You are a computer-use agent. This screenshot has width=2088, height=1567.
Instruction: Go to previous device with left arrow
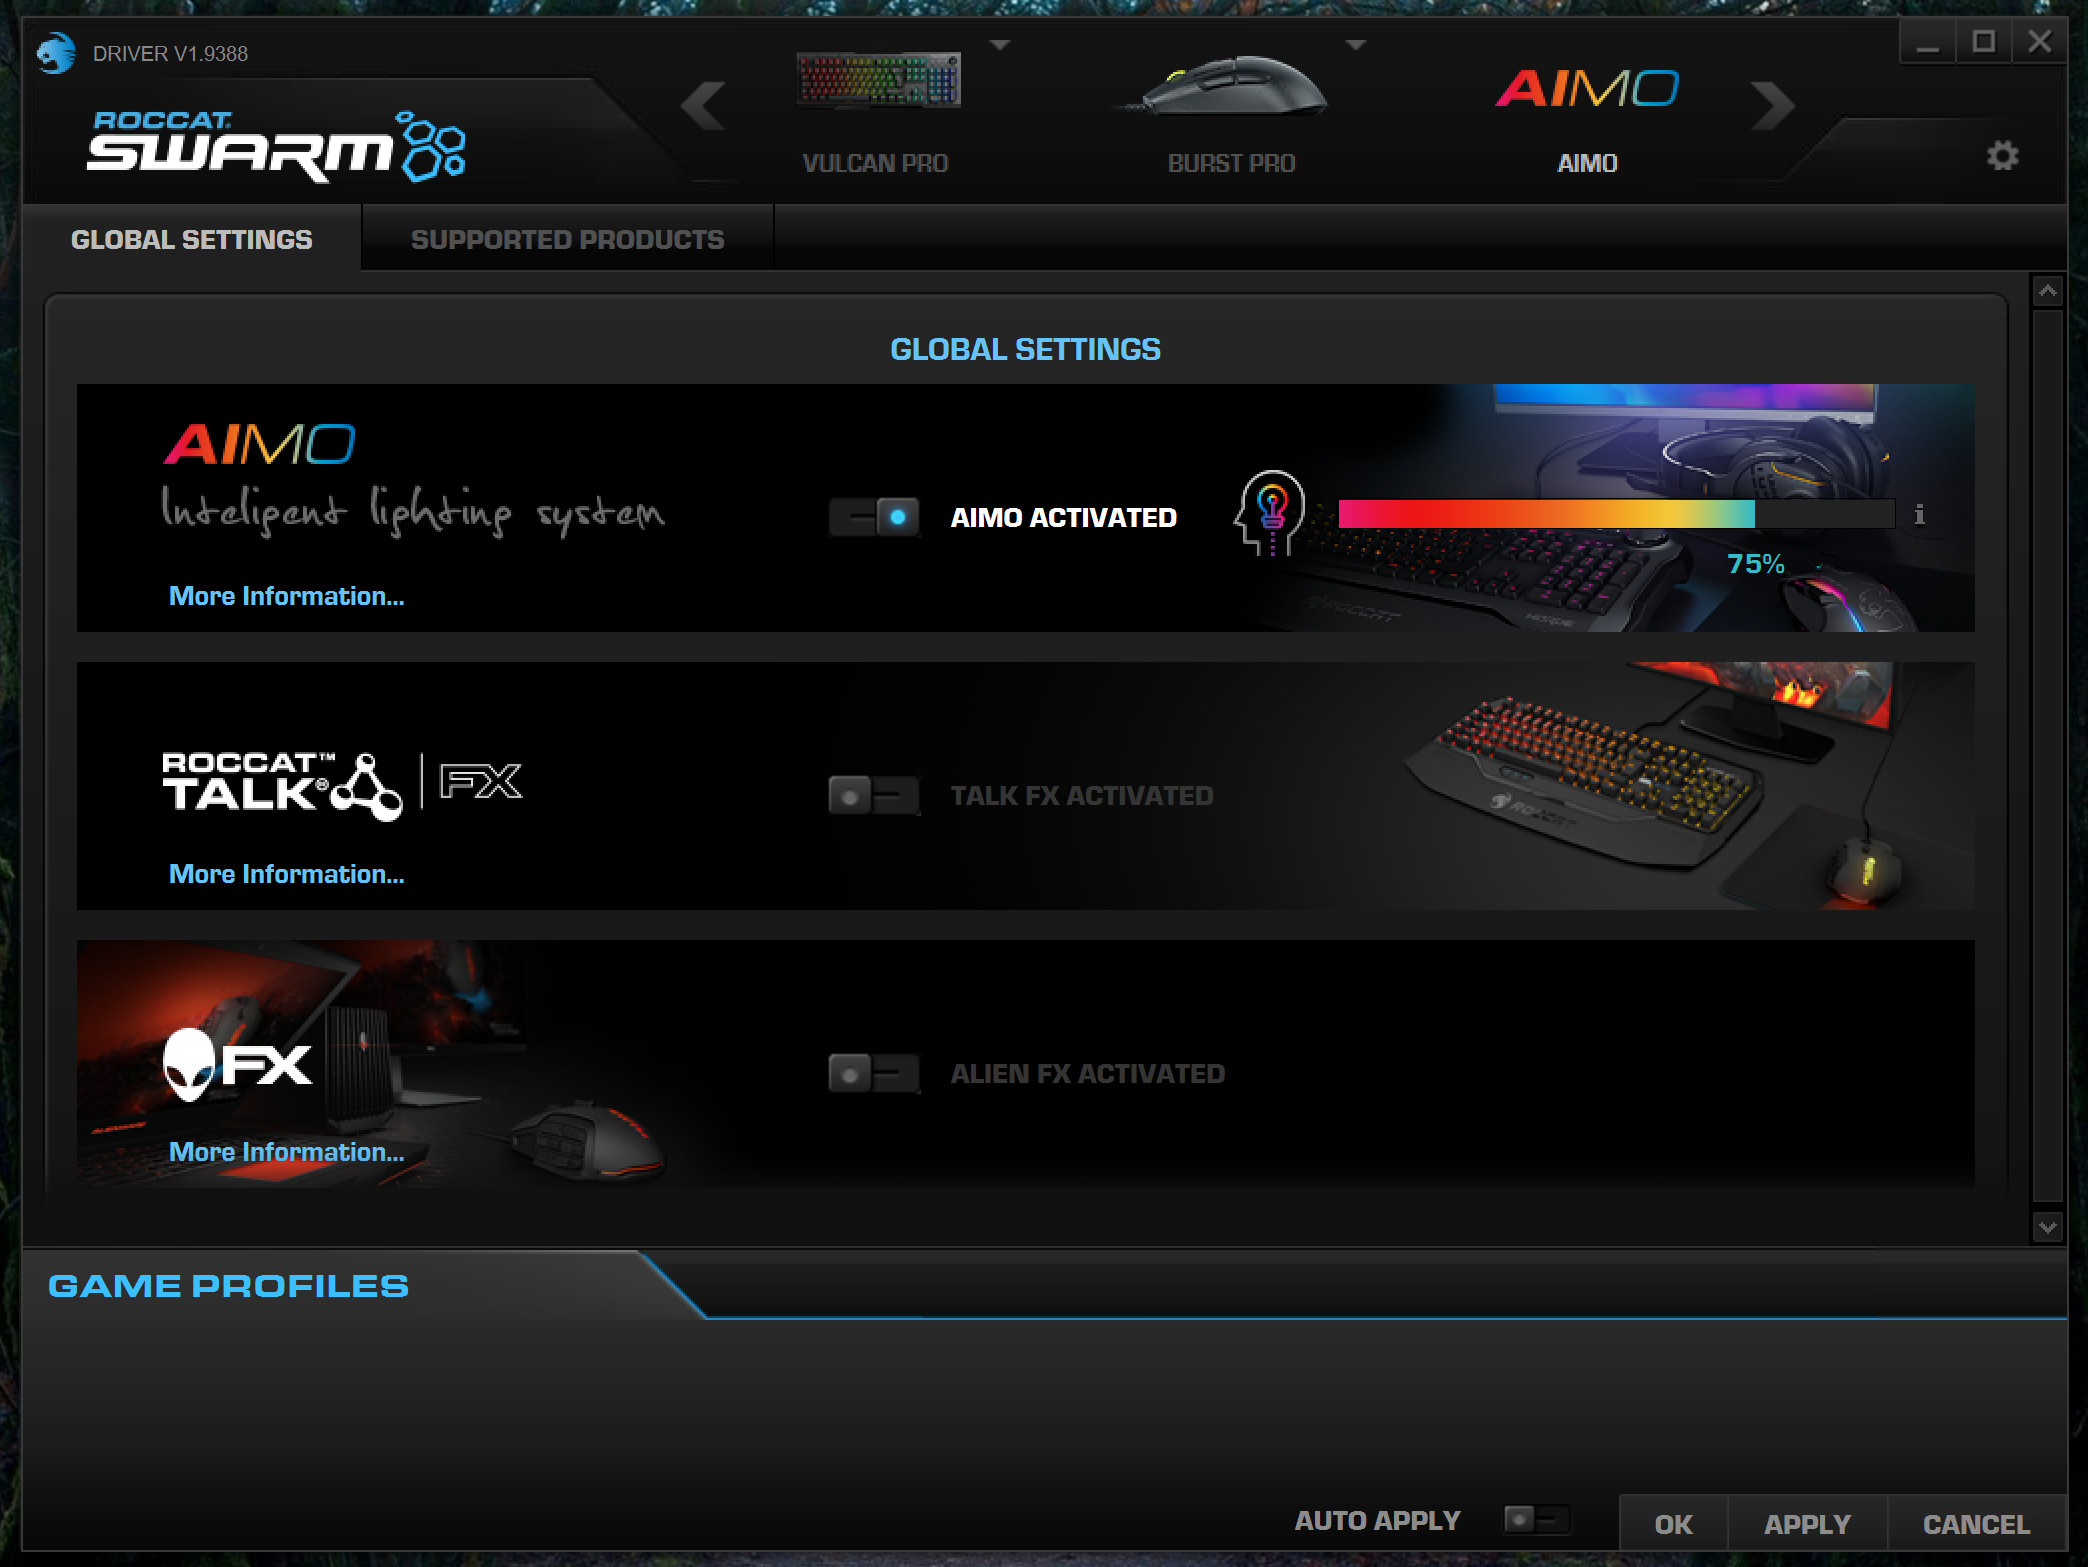click(703, 106)
